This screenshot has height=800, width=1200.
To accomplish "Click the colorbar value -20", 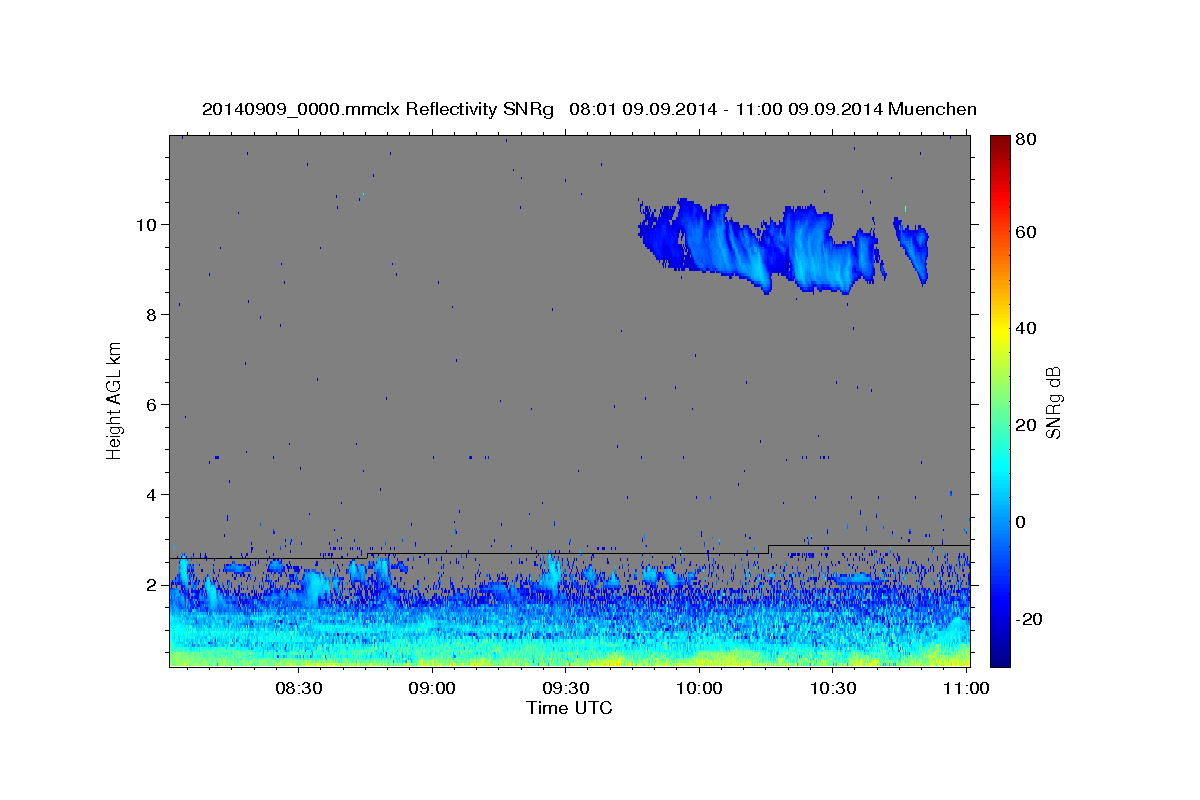I will 1028,619.
